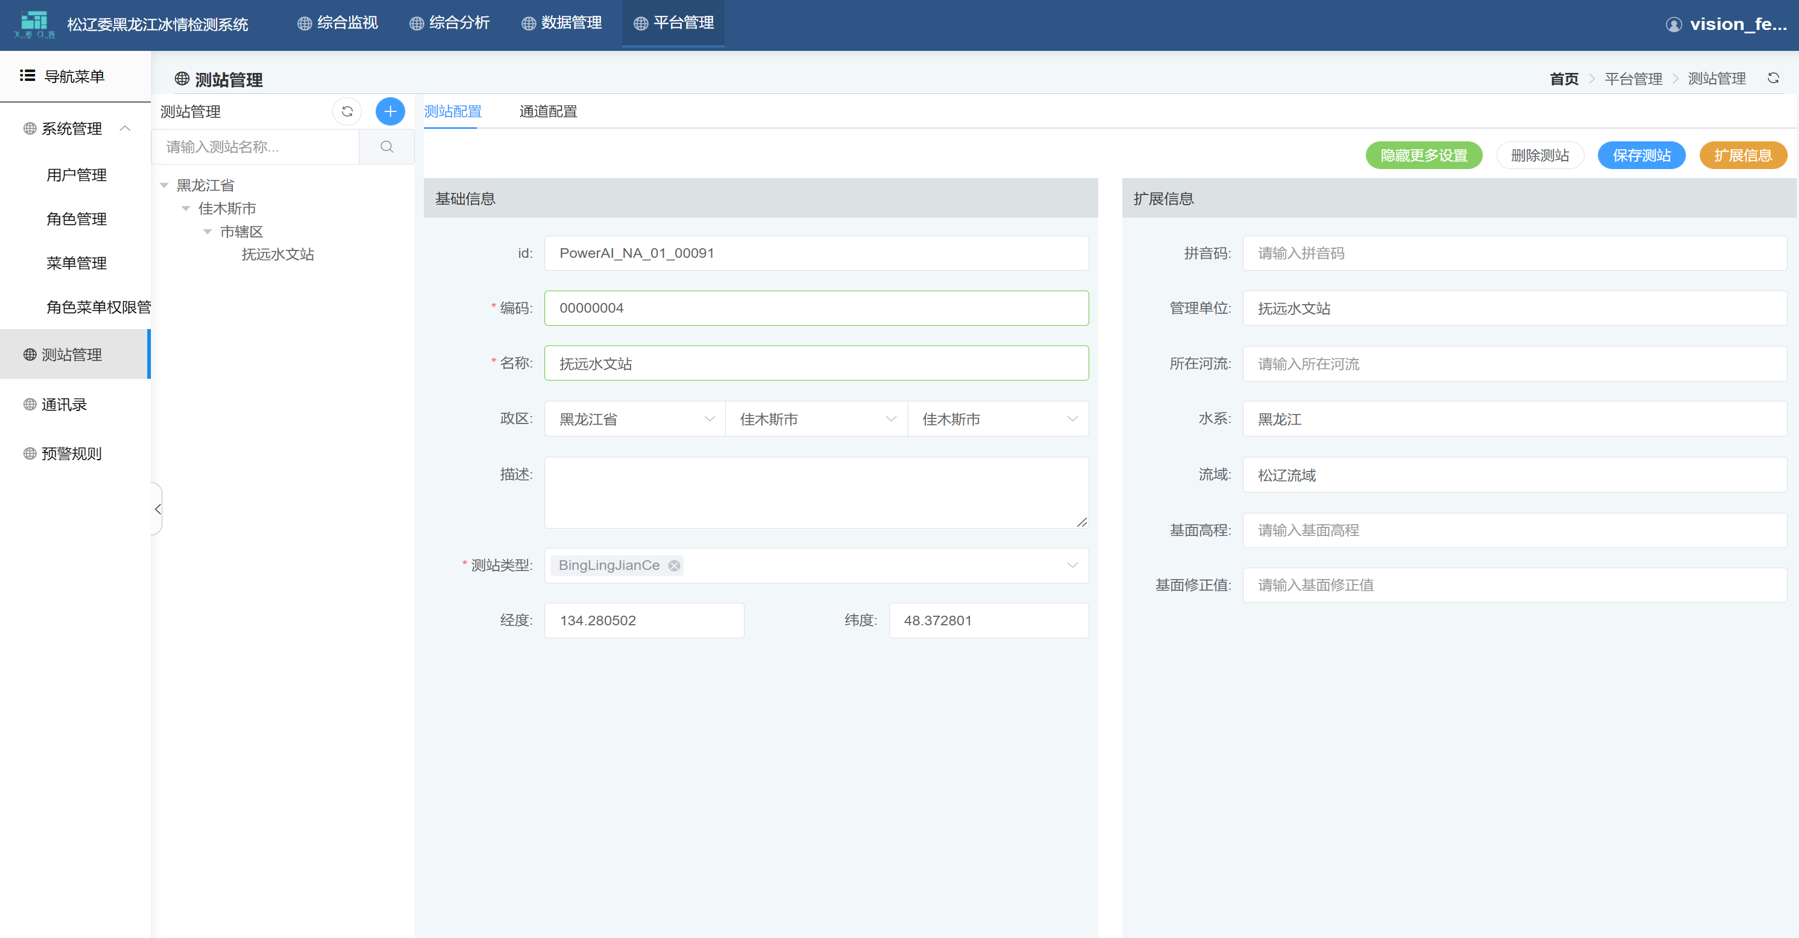Viewport: 1799px width, 938px height.
Task: Select 测站管理 in sidebar
Action: [x=75, y=355]
